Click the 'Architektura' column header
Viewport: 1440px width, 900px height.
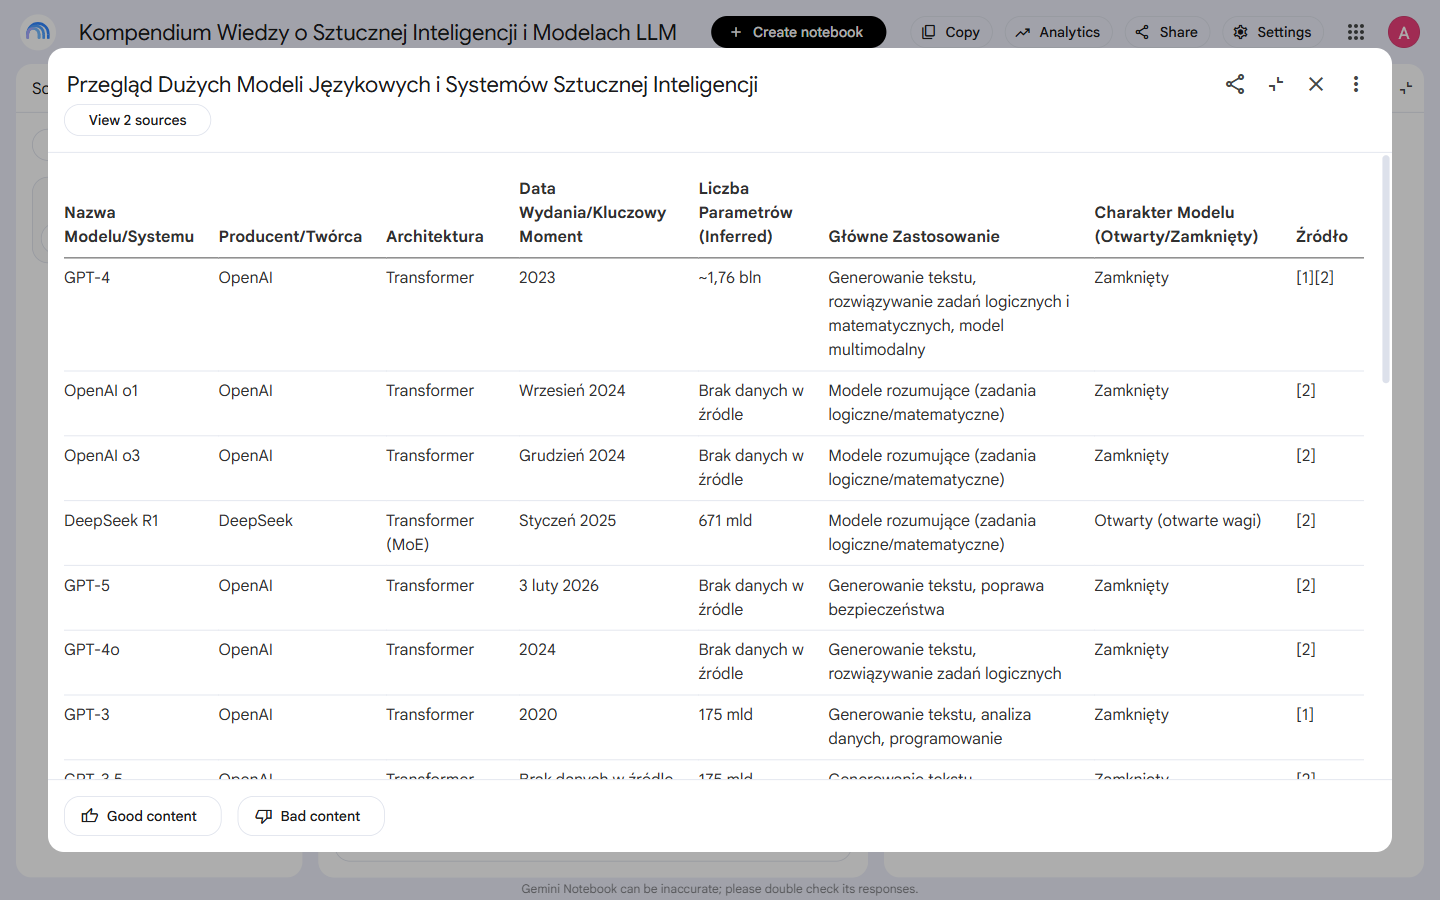[x=435, y=236]
